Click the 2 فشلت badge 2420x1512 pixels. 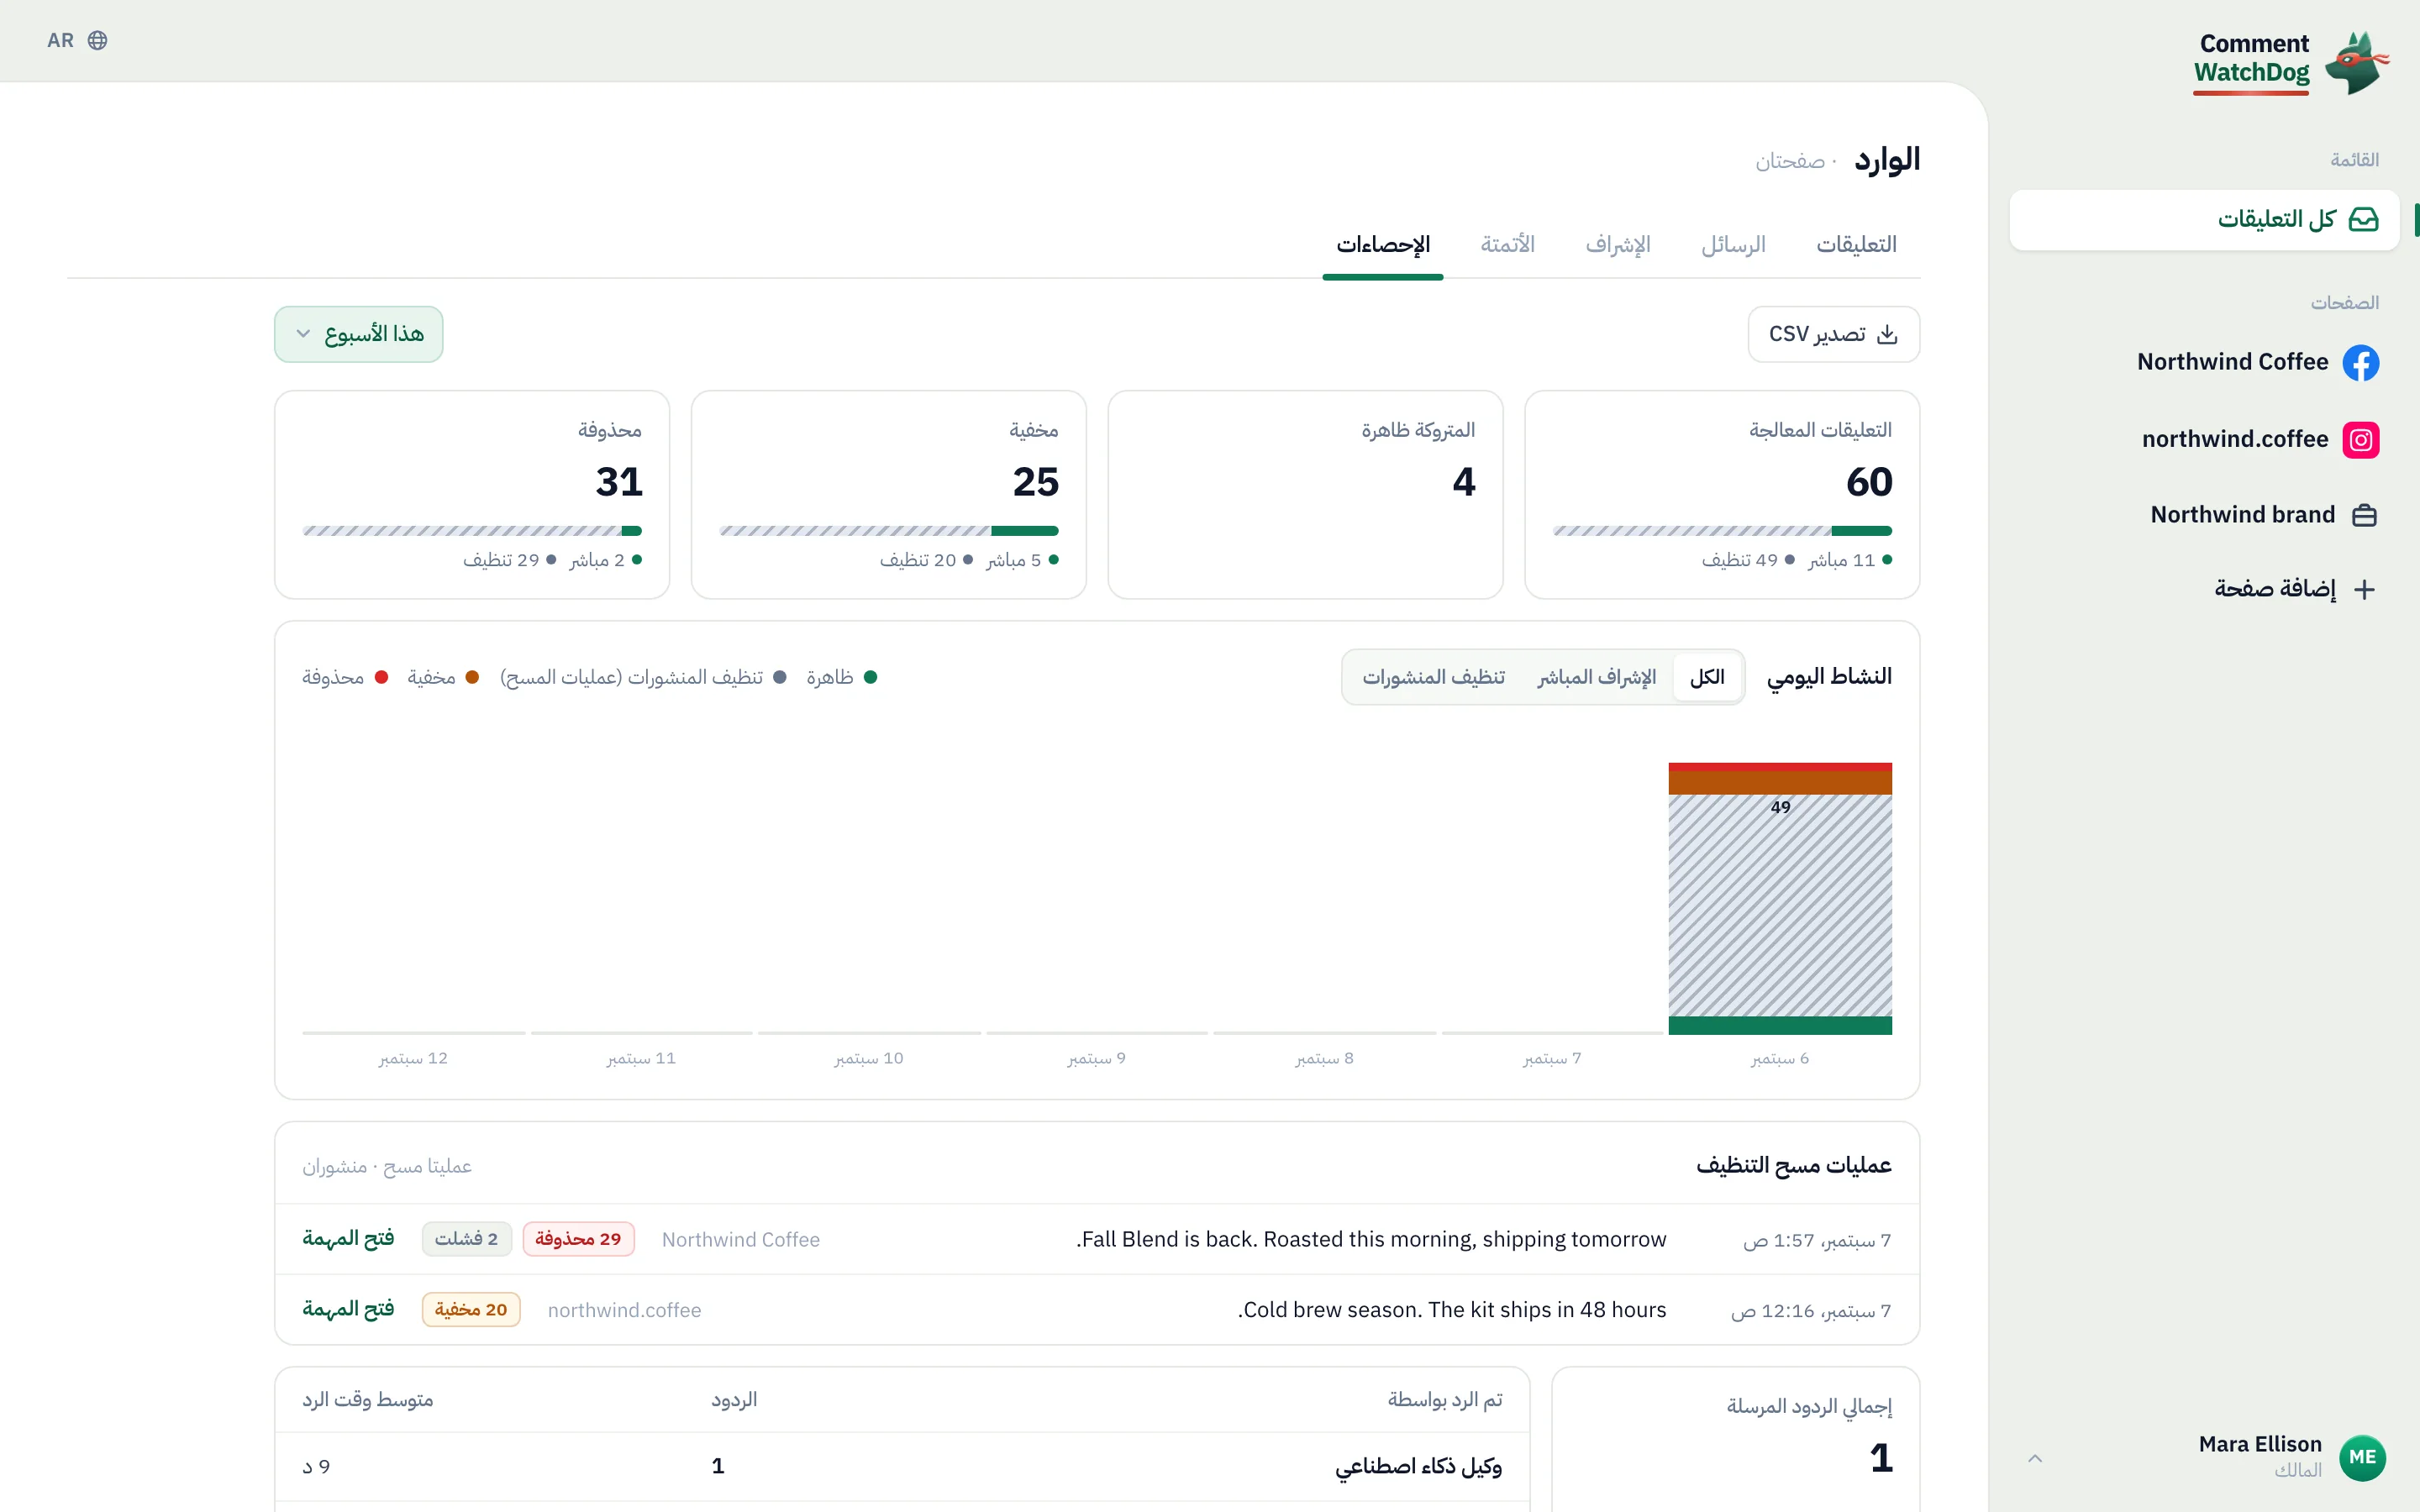pos(466,1239)
